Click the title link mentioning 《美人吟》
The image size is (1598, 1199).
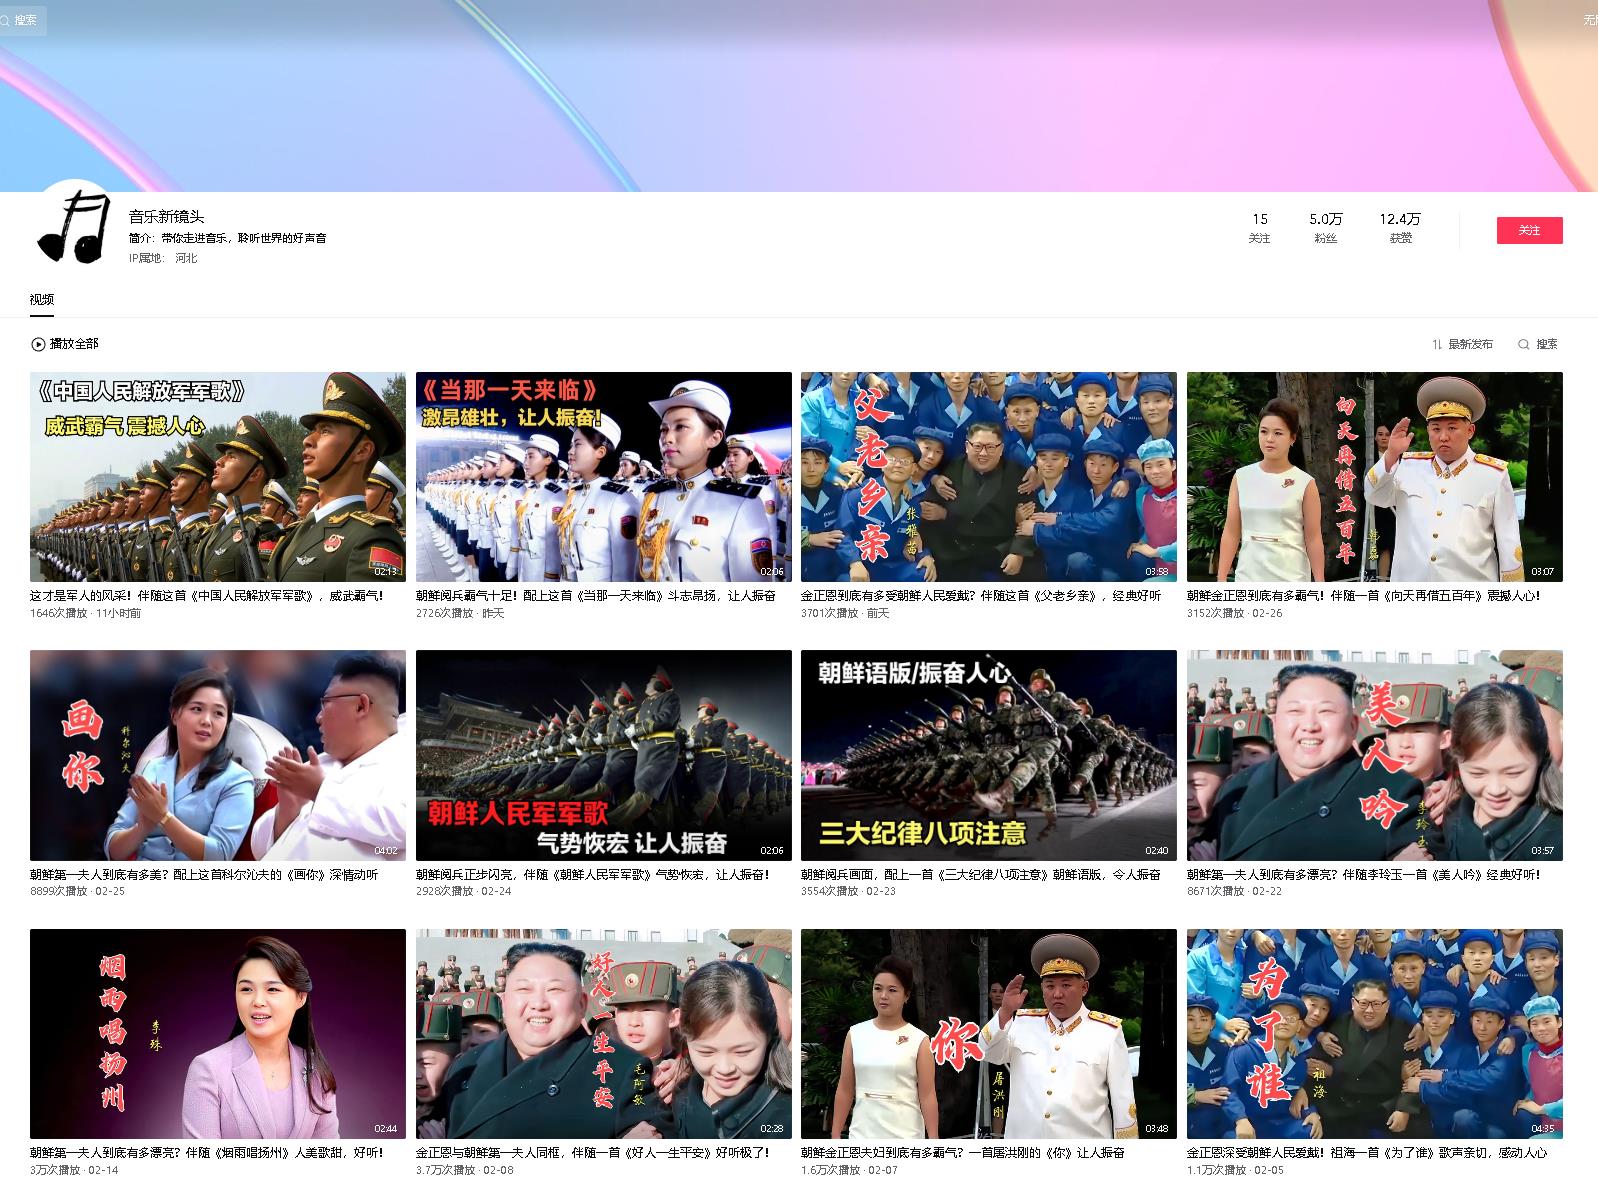1363,874
